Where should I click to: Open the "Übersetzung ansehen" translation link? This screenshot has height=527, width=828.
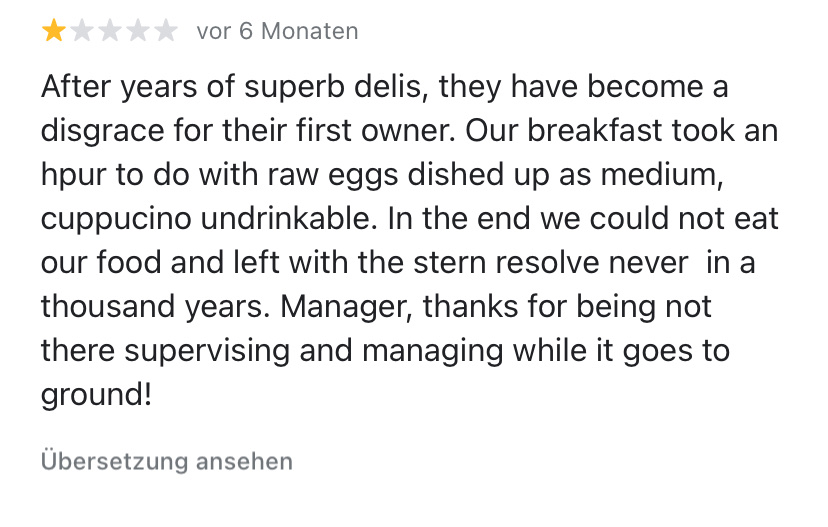click(167, 462)
